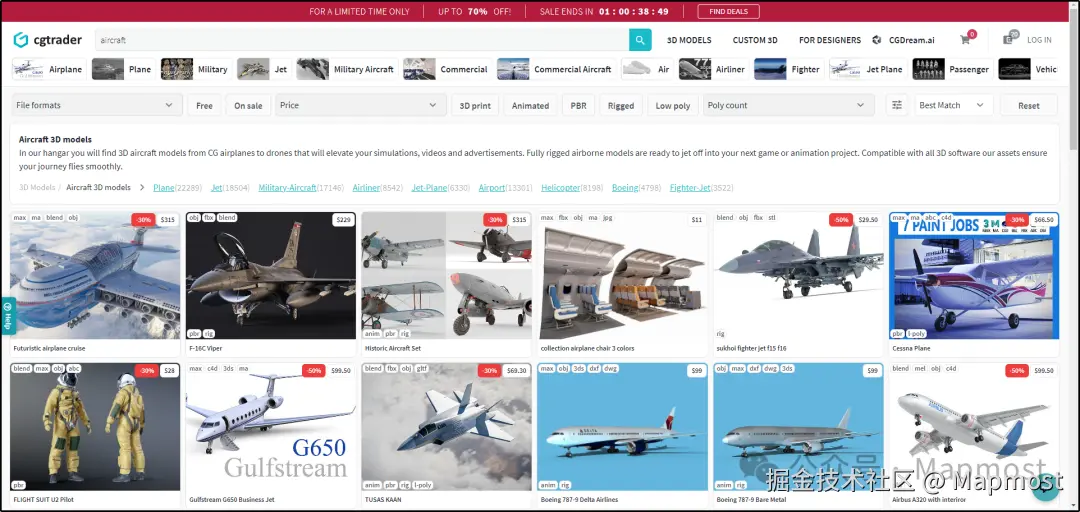
Task: Click the cgtrader logo
Action: coord(48,40)
